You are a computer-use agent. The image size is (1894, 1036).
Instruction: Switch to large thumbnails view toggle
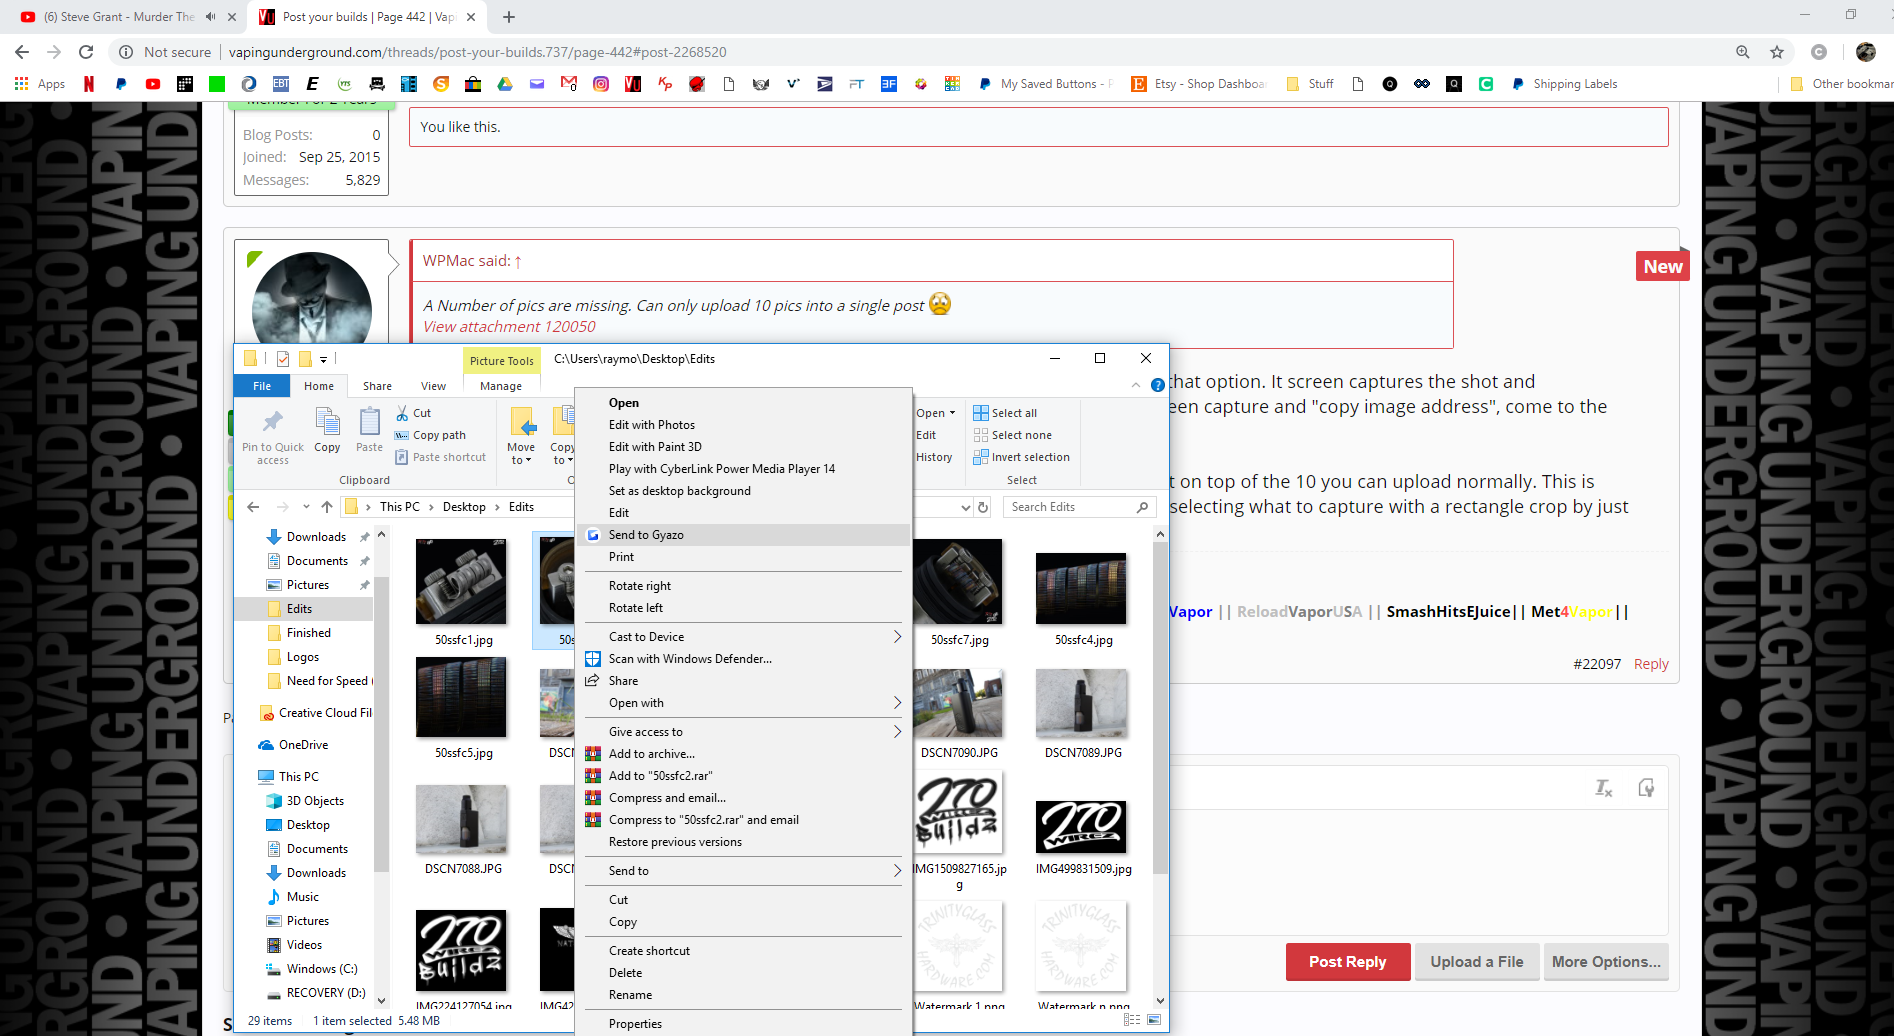pyautogui.click(x=1154, y=1020)
